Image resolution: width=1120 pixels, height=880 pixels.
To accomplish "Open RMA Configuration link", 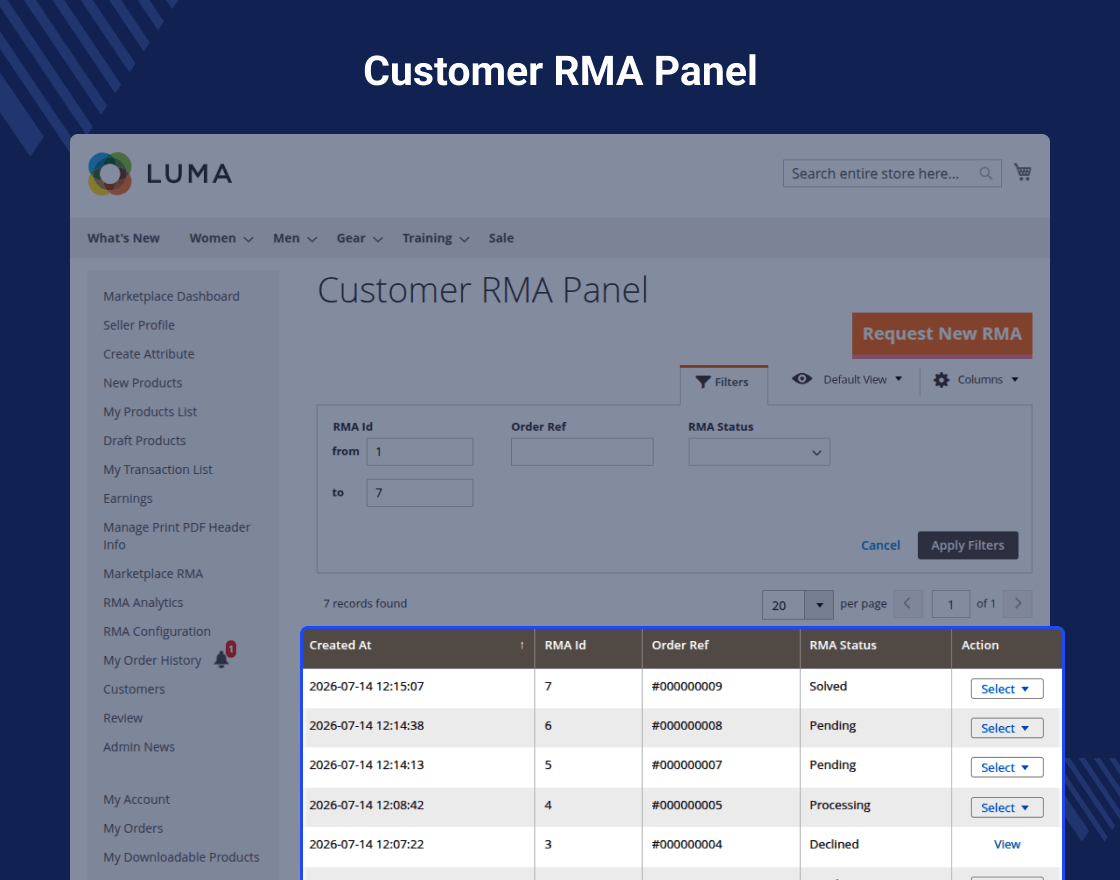I will 157,631.
